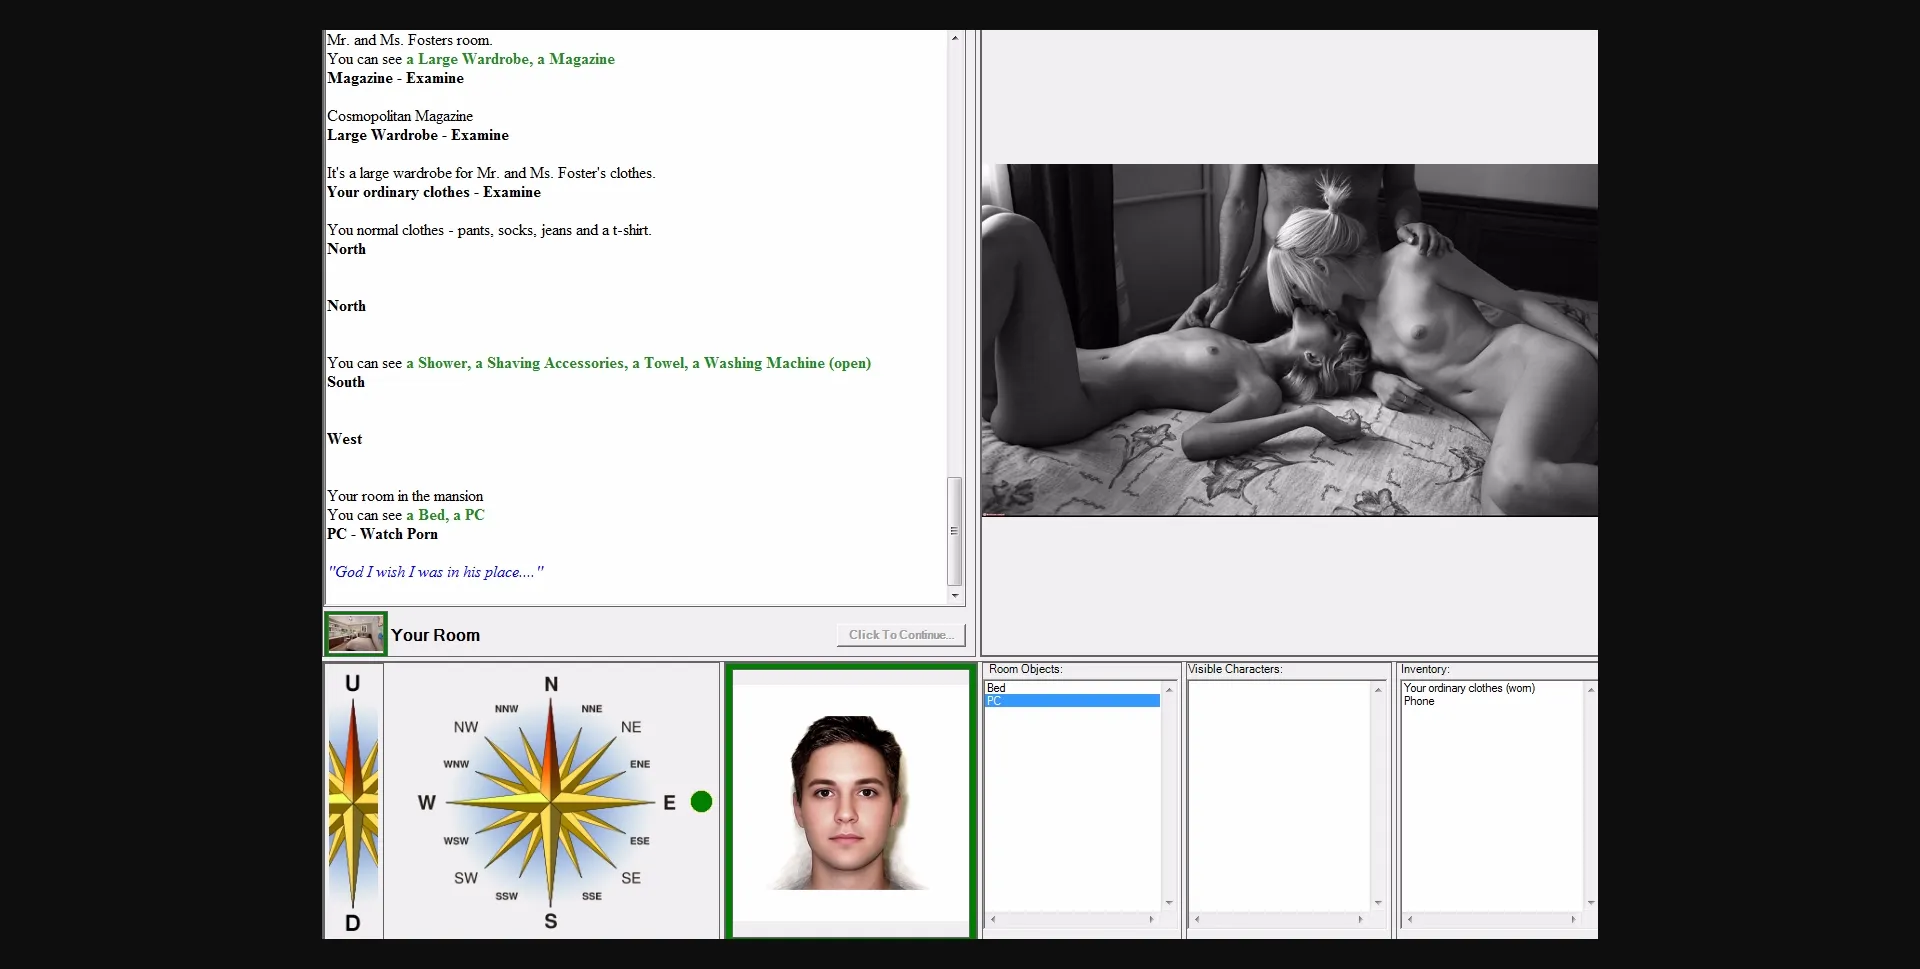Screen dimensions: 1920x969
Task: Go Down using the D arrow
Action: (352, 922)
